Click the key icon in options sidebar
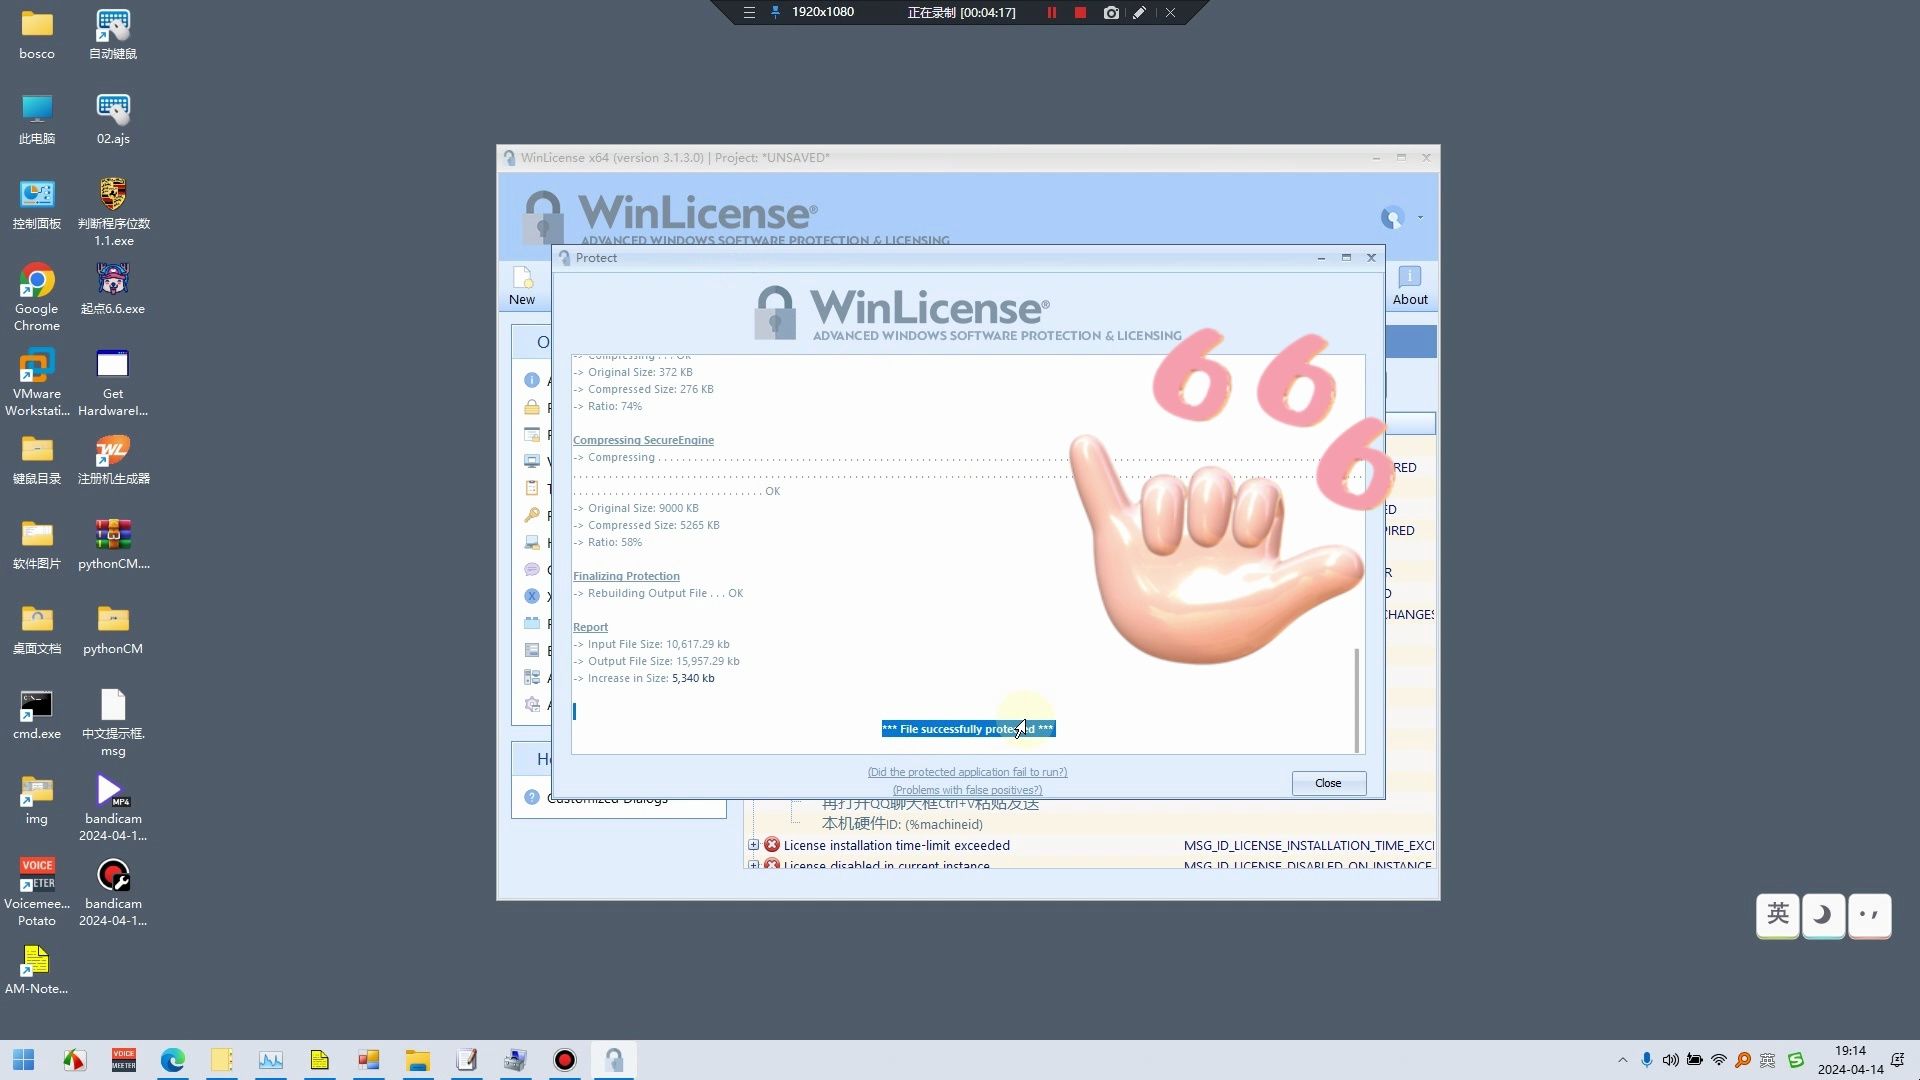1920x1080 pixels. [532, 515]
